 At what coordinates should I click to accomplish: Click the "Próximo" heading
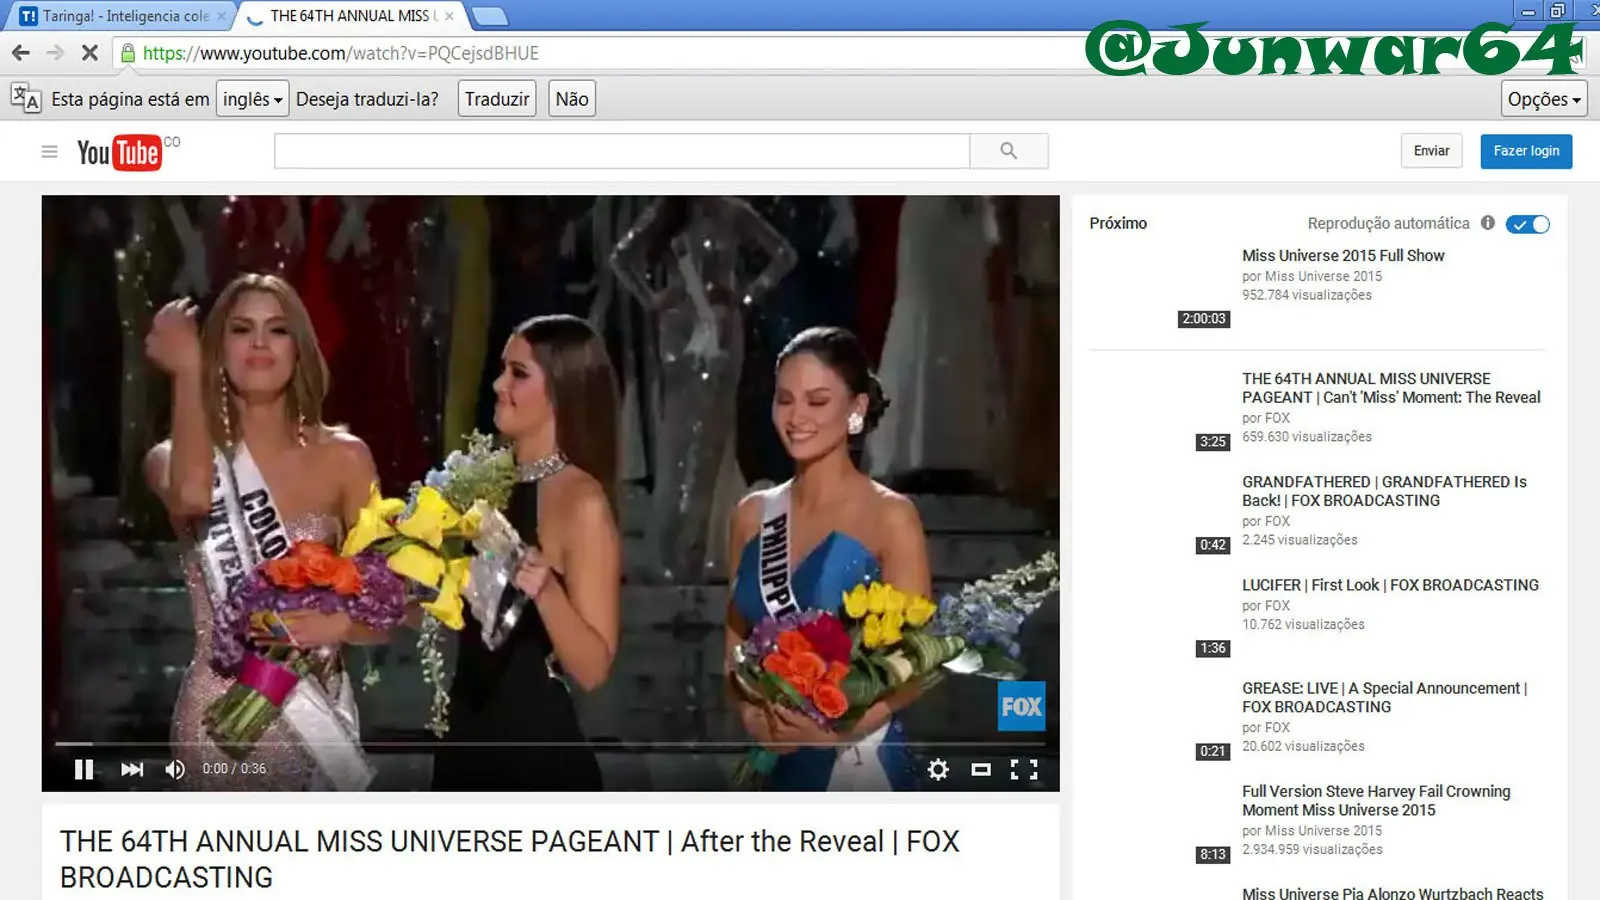(1118, 223)
